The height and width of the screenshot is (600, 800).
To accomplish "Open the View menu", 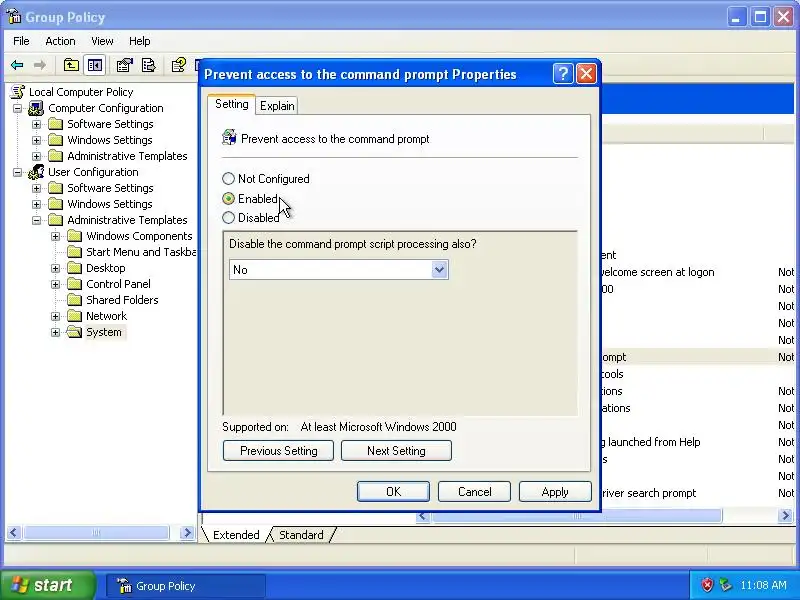I will [102, 41].
